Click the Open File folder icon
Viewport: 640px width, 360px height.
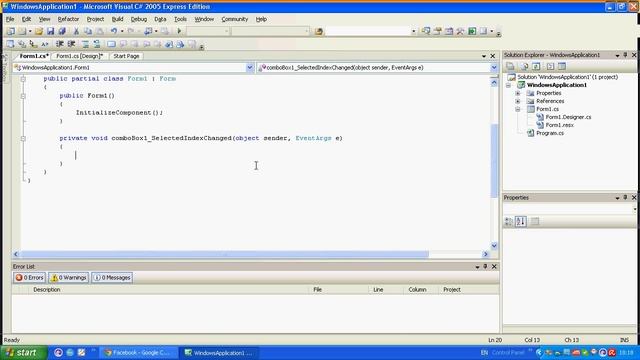click(39, 31)
